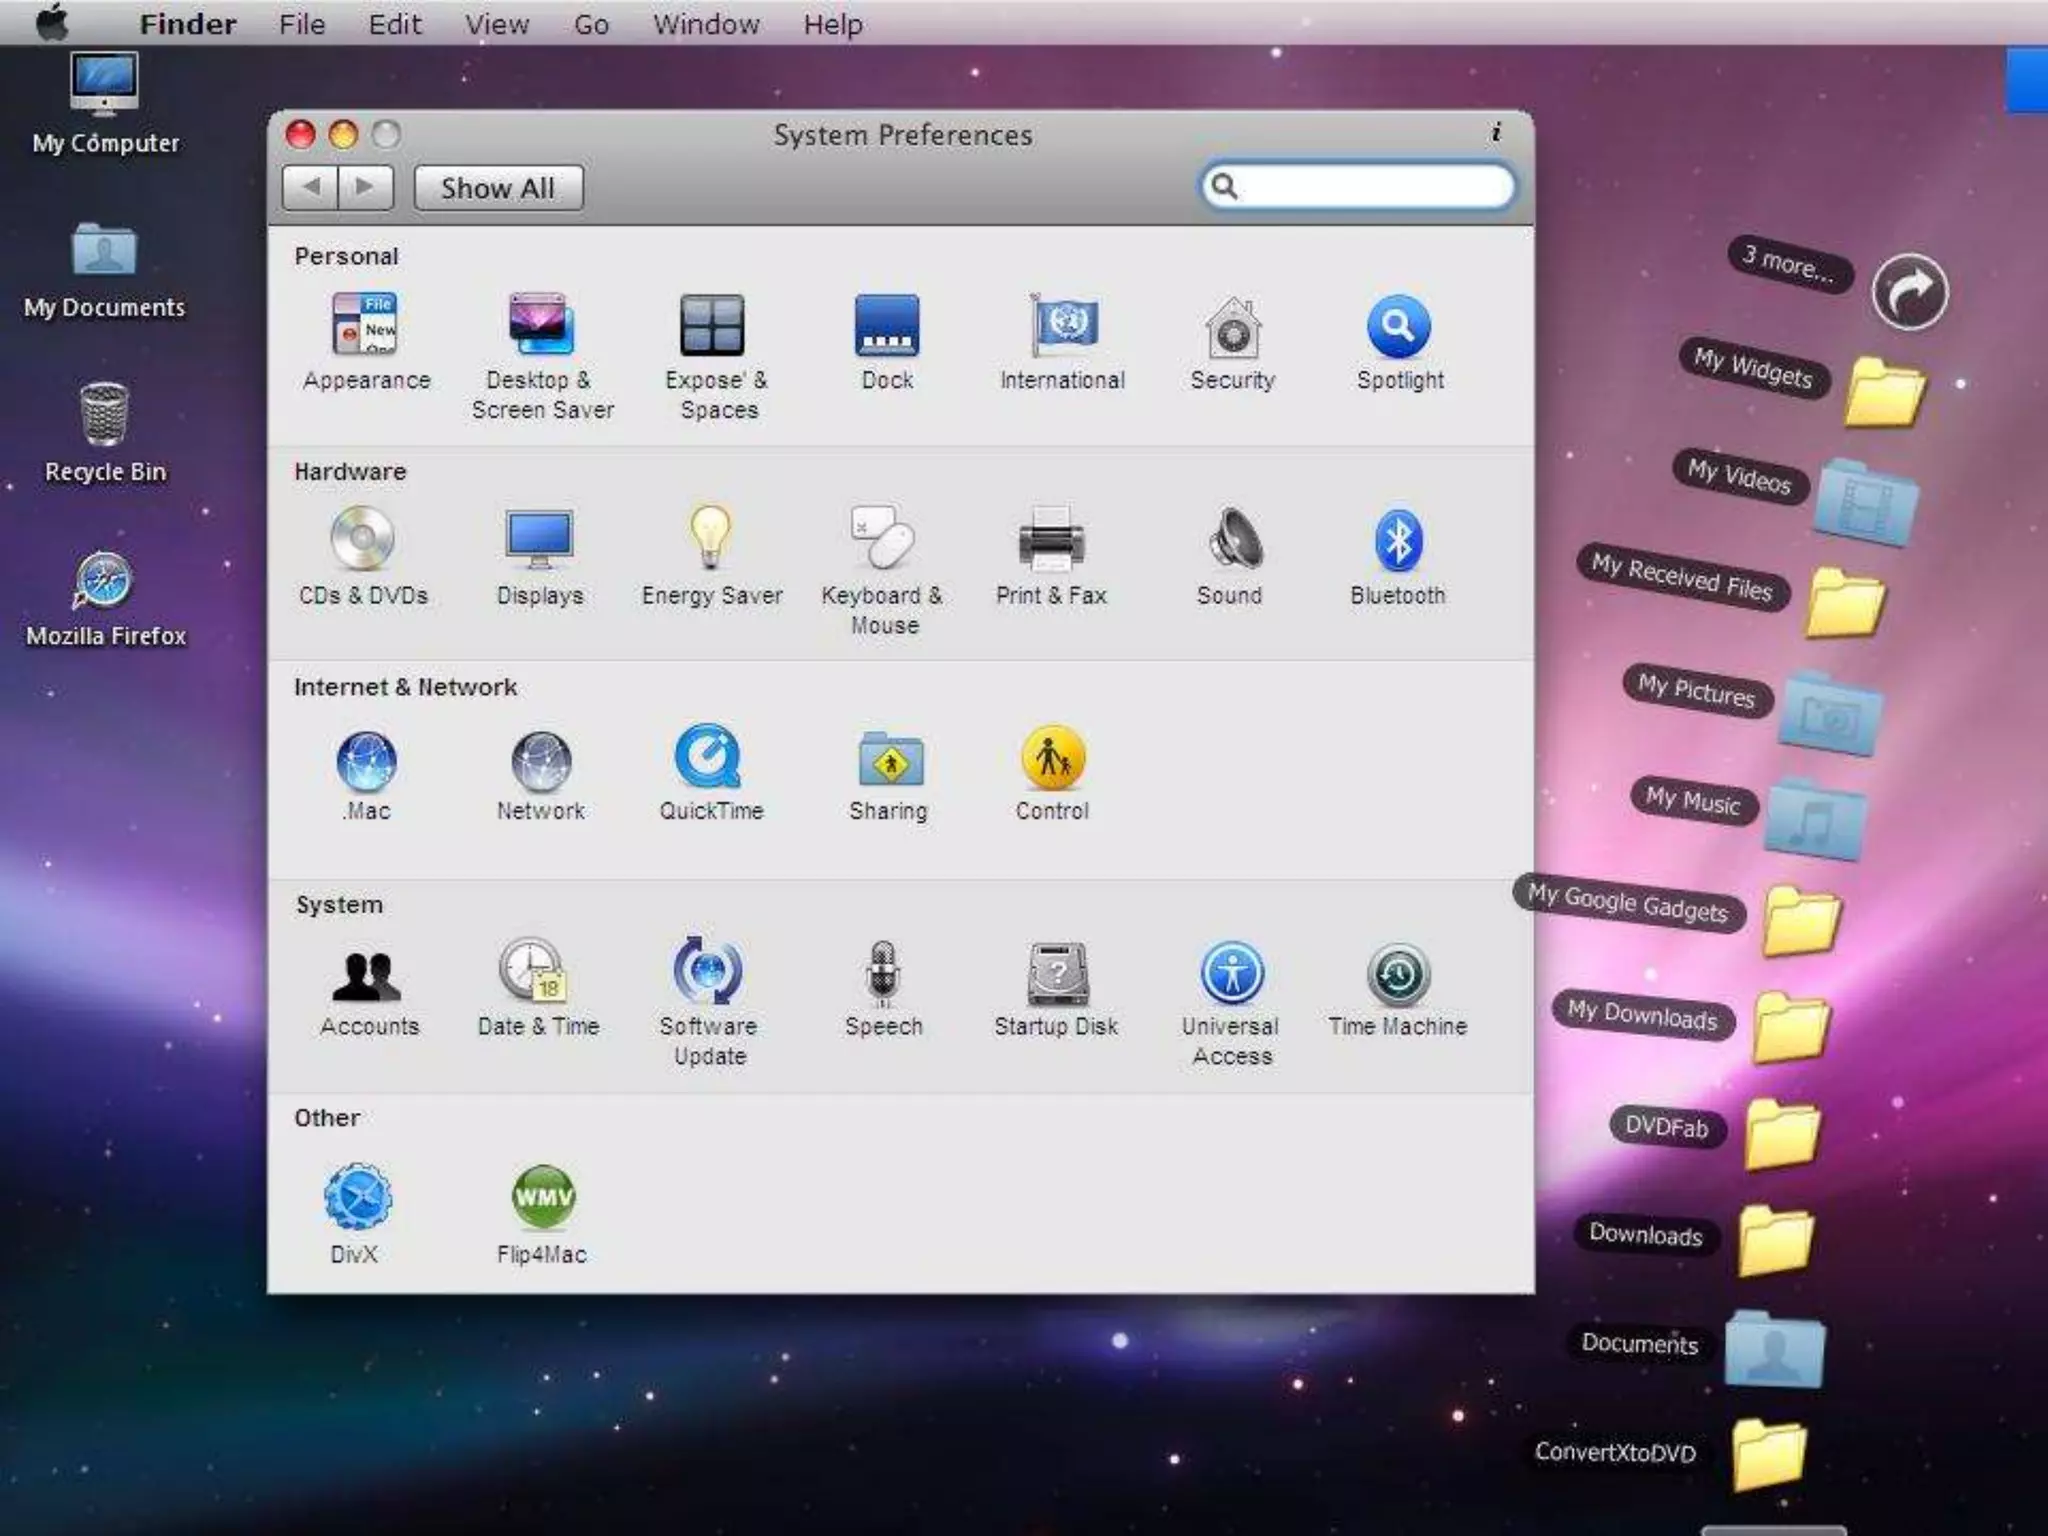The width and height of the screenshot is (2048, 1536).
Task: Click the back navigation arrow button
Action: click(311, 187)
